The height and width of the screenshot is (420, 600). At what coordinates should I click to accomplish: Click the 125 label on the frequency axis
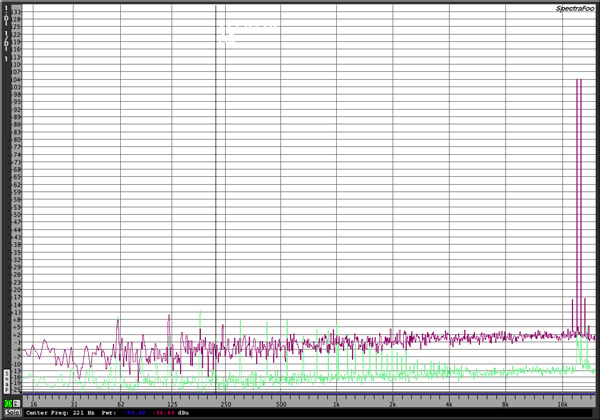172,404
